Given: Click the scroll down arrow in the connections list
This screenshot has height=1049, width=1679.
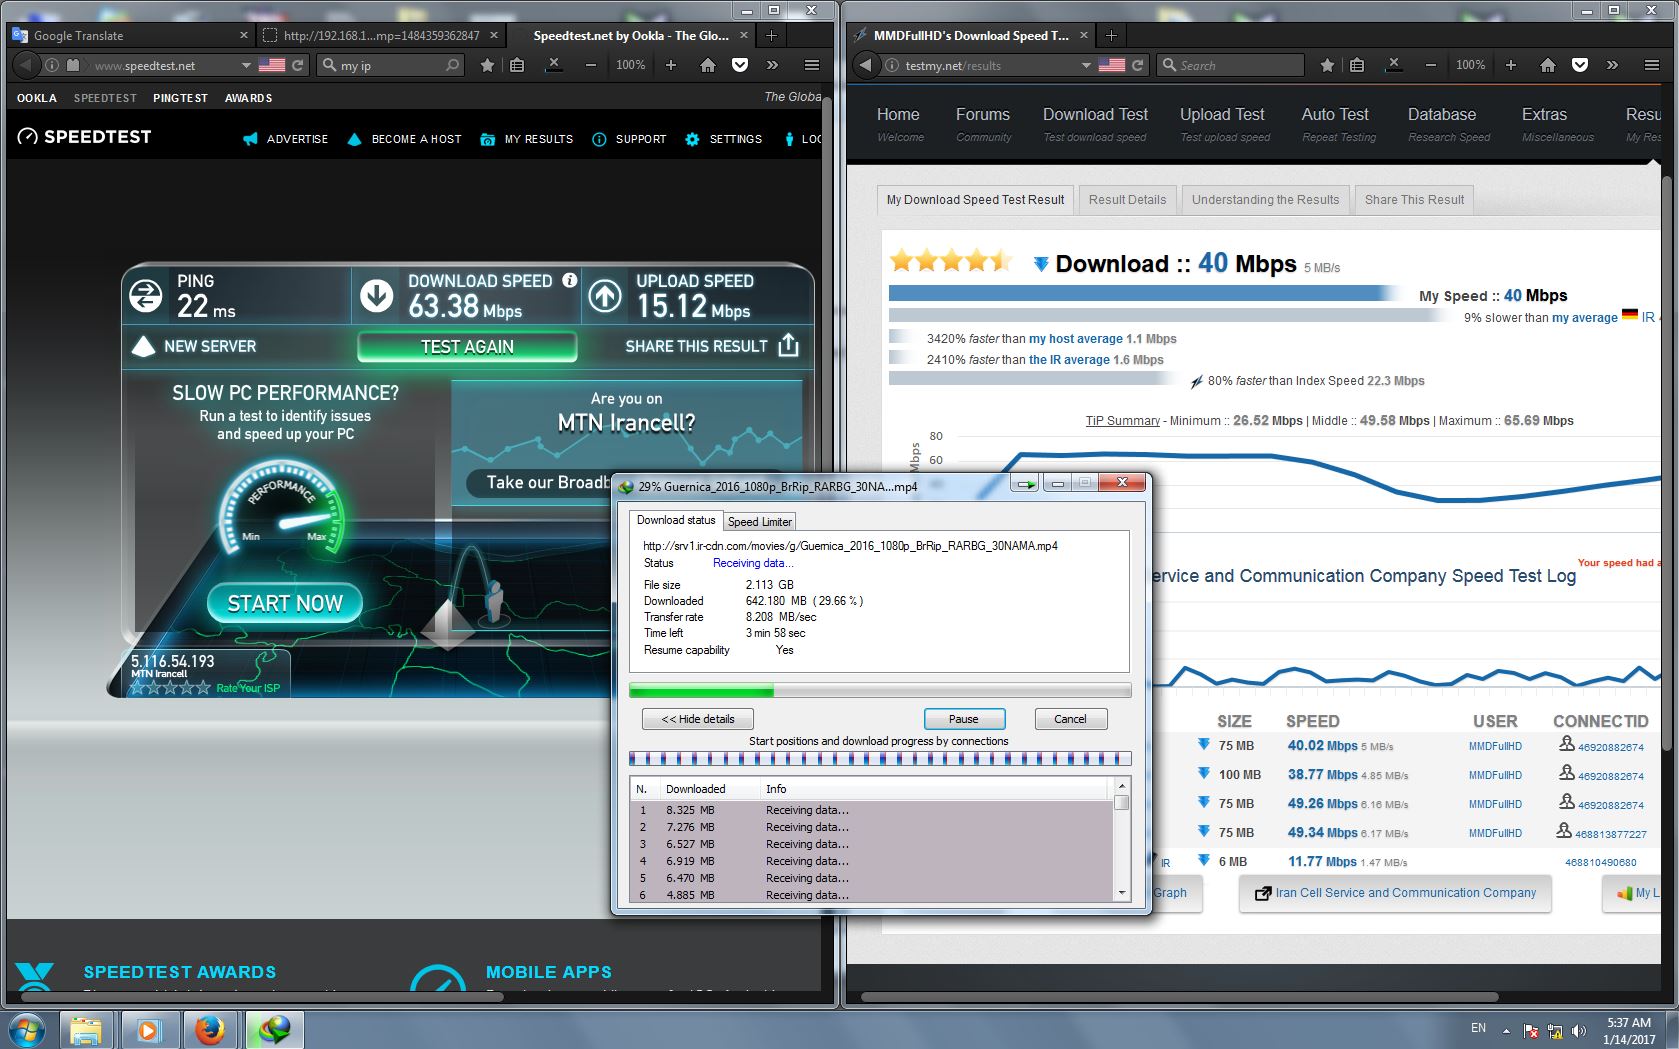Looking at the screenshot, I should (x=1122, y=893).
